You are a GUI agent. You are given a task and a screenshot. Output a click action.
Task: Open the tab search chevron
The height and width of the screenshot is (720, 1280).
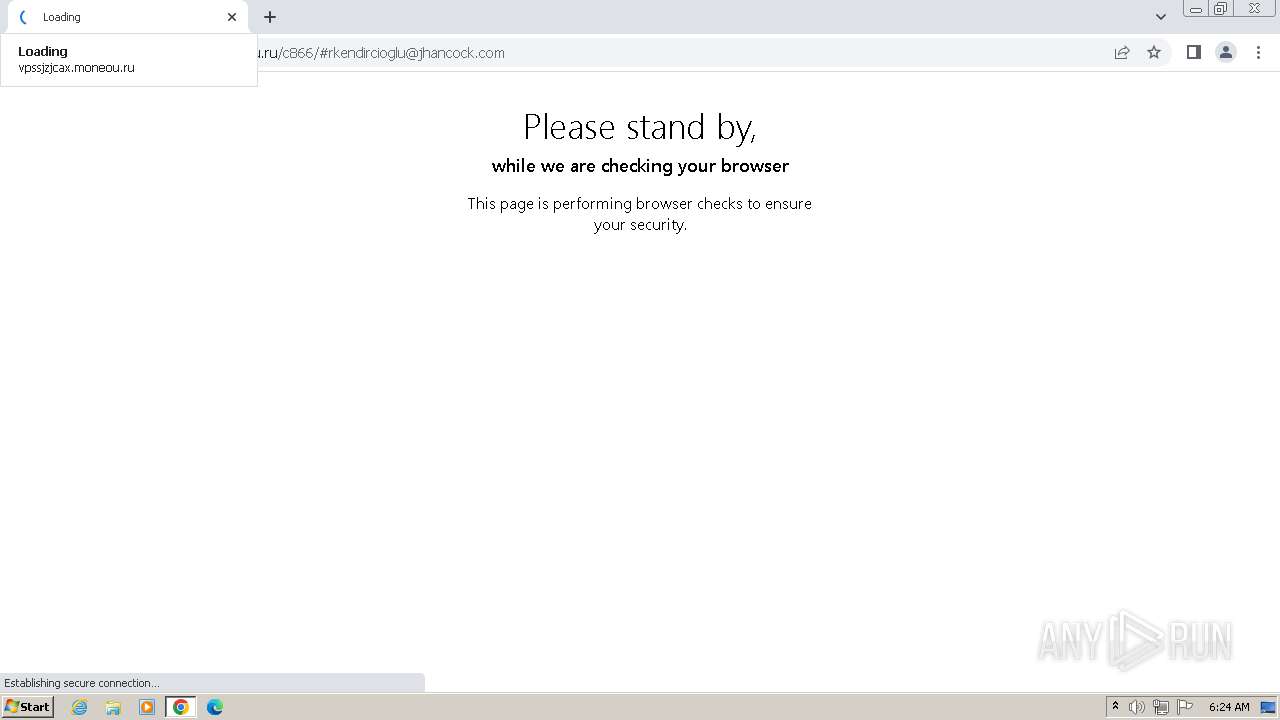1160,17
